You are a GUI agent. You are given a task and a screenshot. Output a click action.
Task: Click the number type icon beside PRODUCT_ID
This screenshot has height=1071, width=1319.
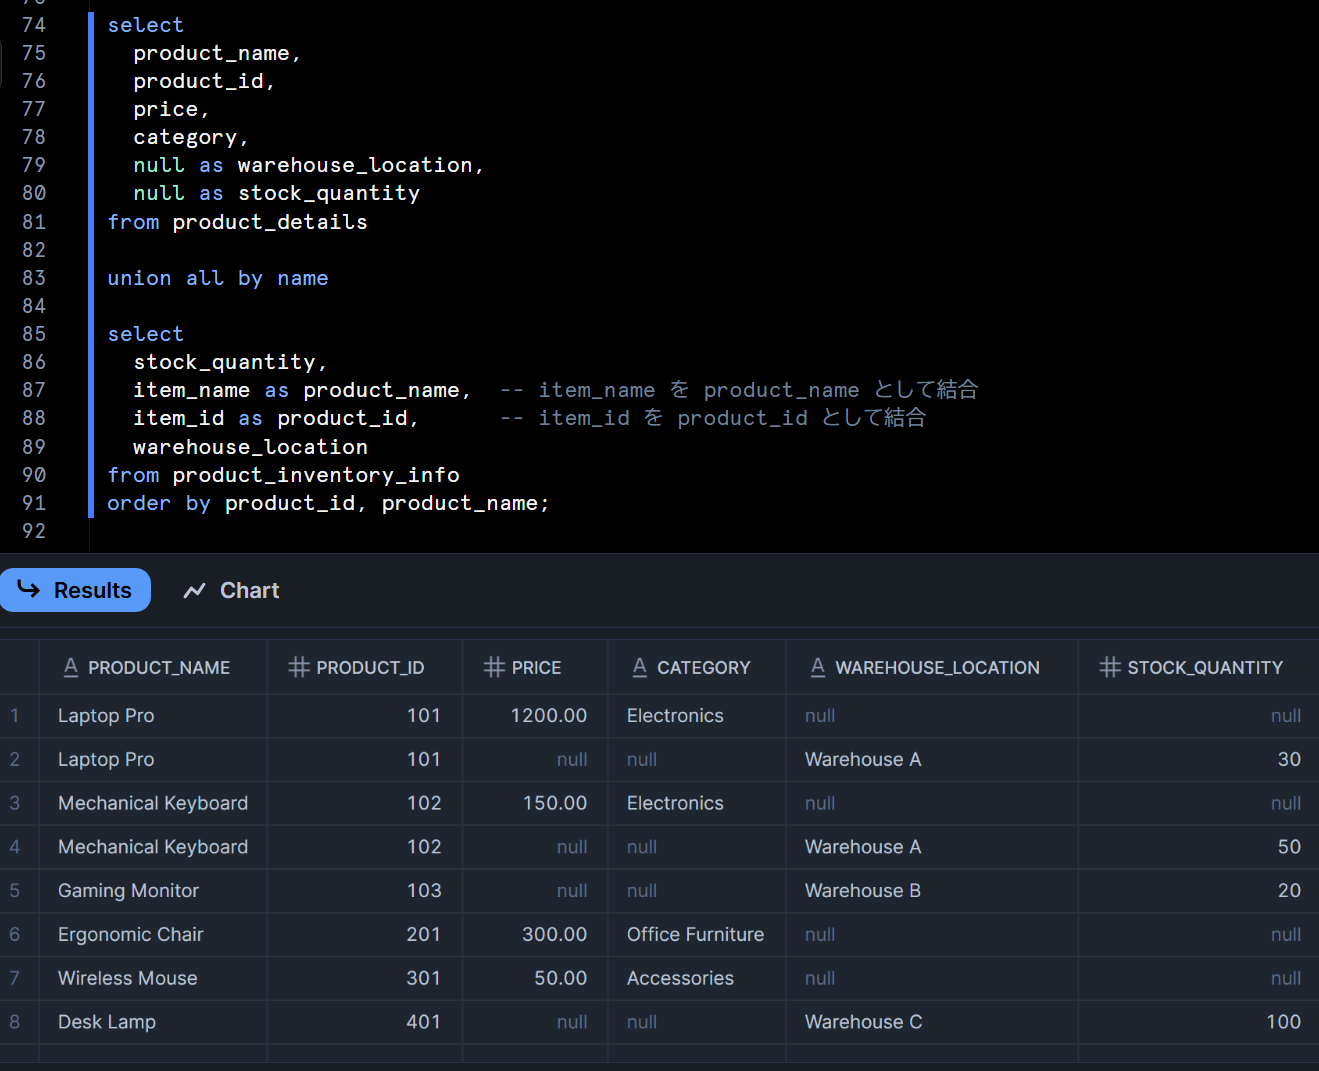tap(298, 667)
